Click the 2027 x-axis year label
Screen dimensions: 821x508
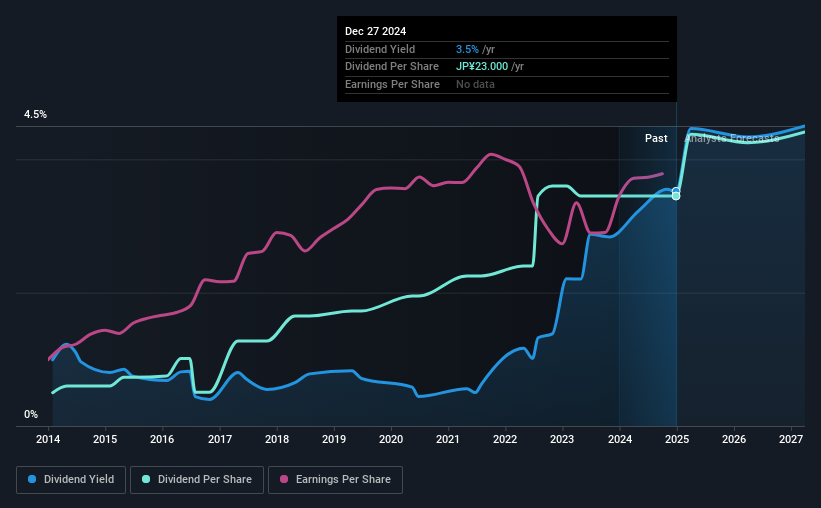tap(791, 439)
